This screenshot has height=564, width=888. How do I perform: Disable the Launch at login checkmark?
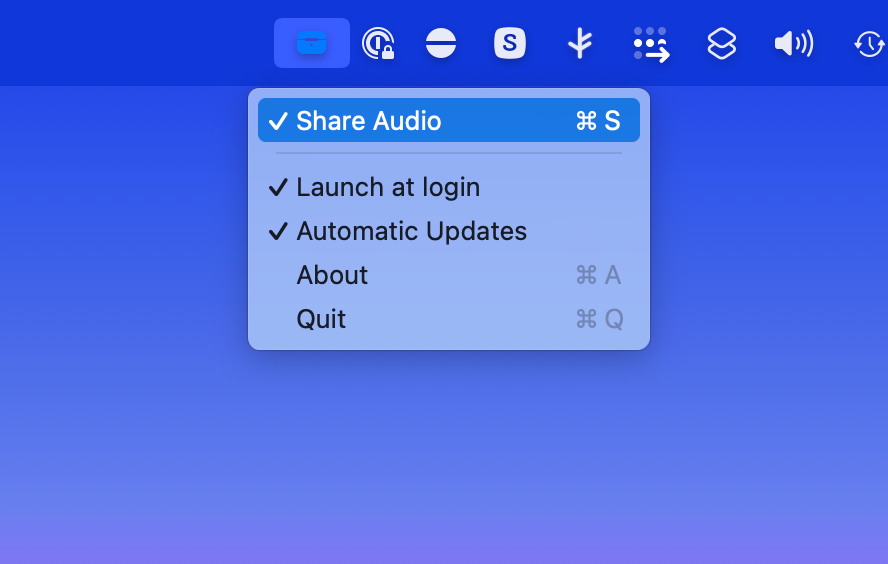click(278, 187)
